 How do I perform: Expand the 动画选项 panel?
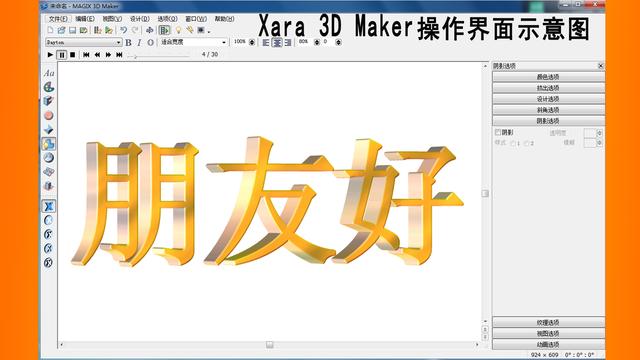click(548, 344)
